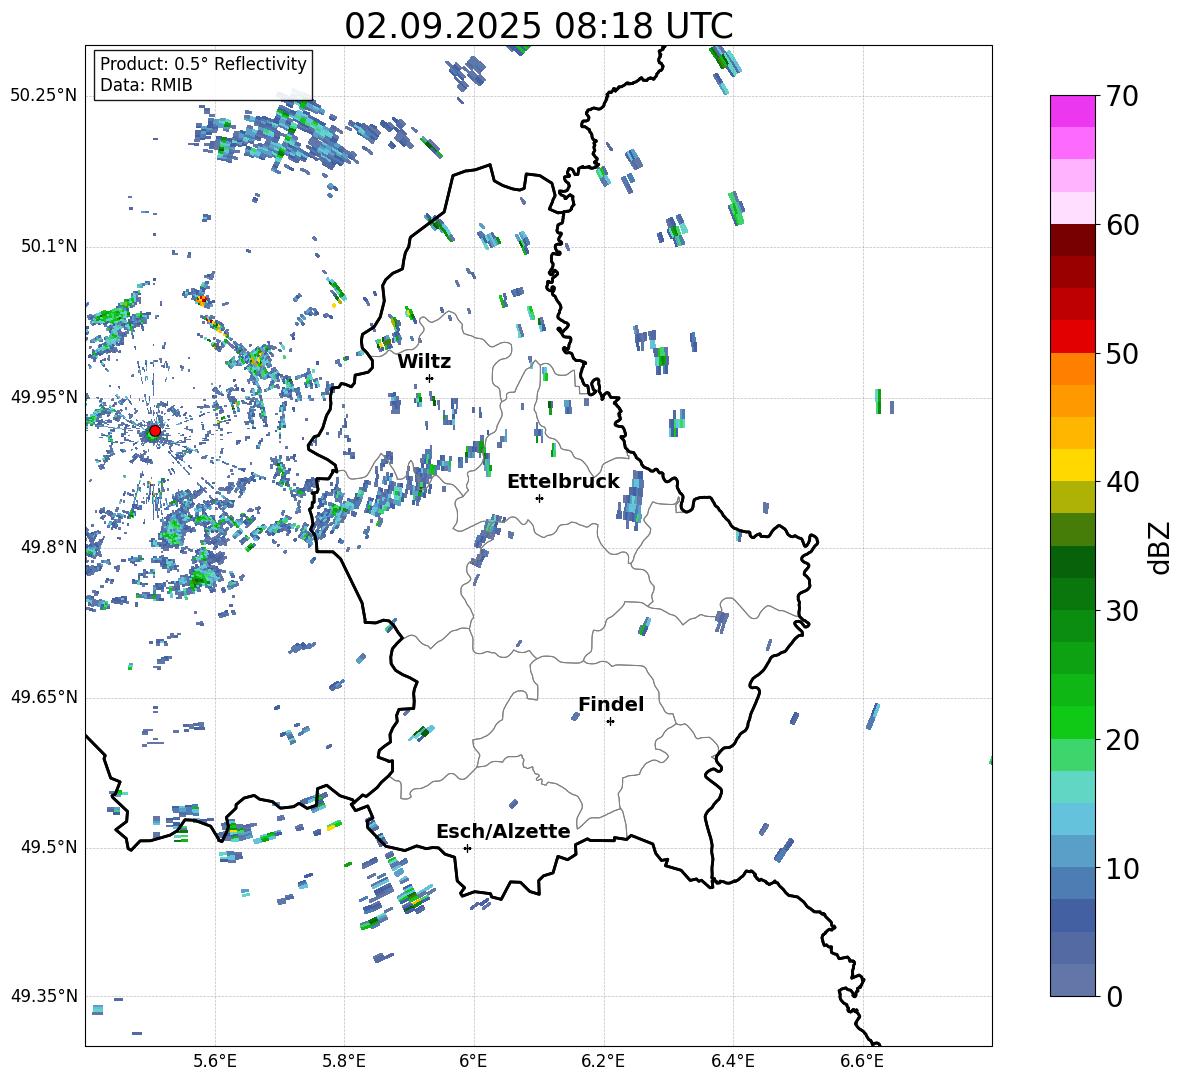Click the 5.6°E longitude label

[x=215, y=1061]
